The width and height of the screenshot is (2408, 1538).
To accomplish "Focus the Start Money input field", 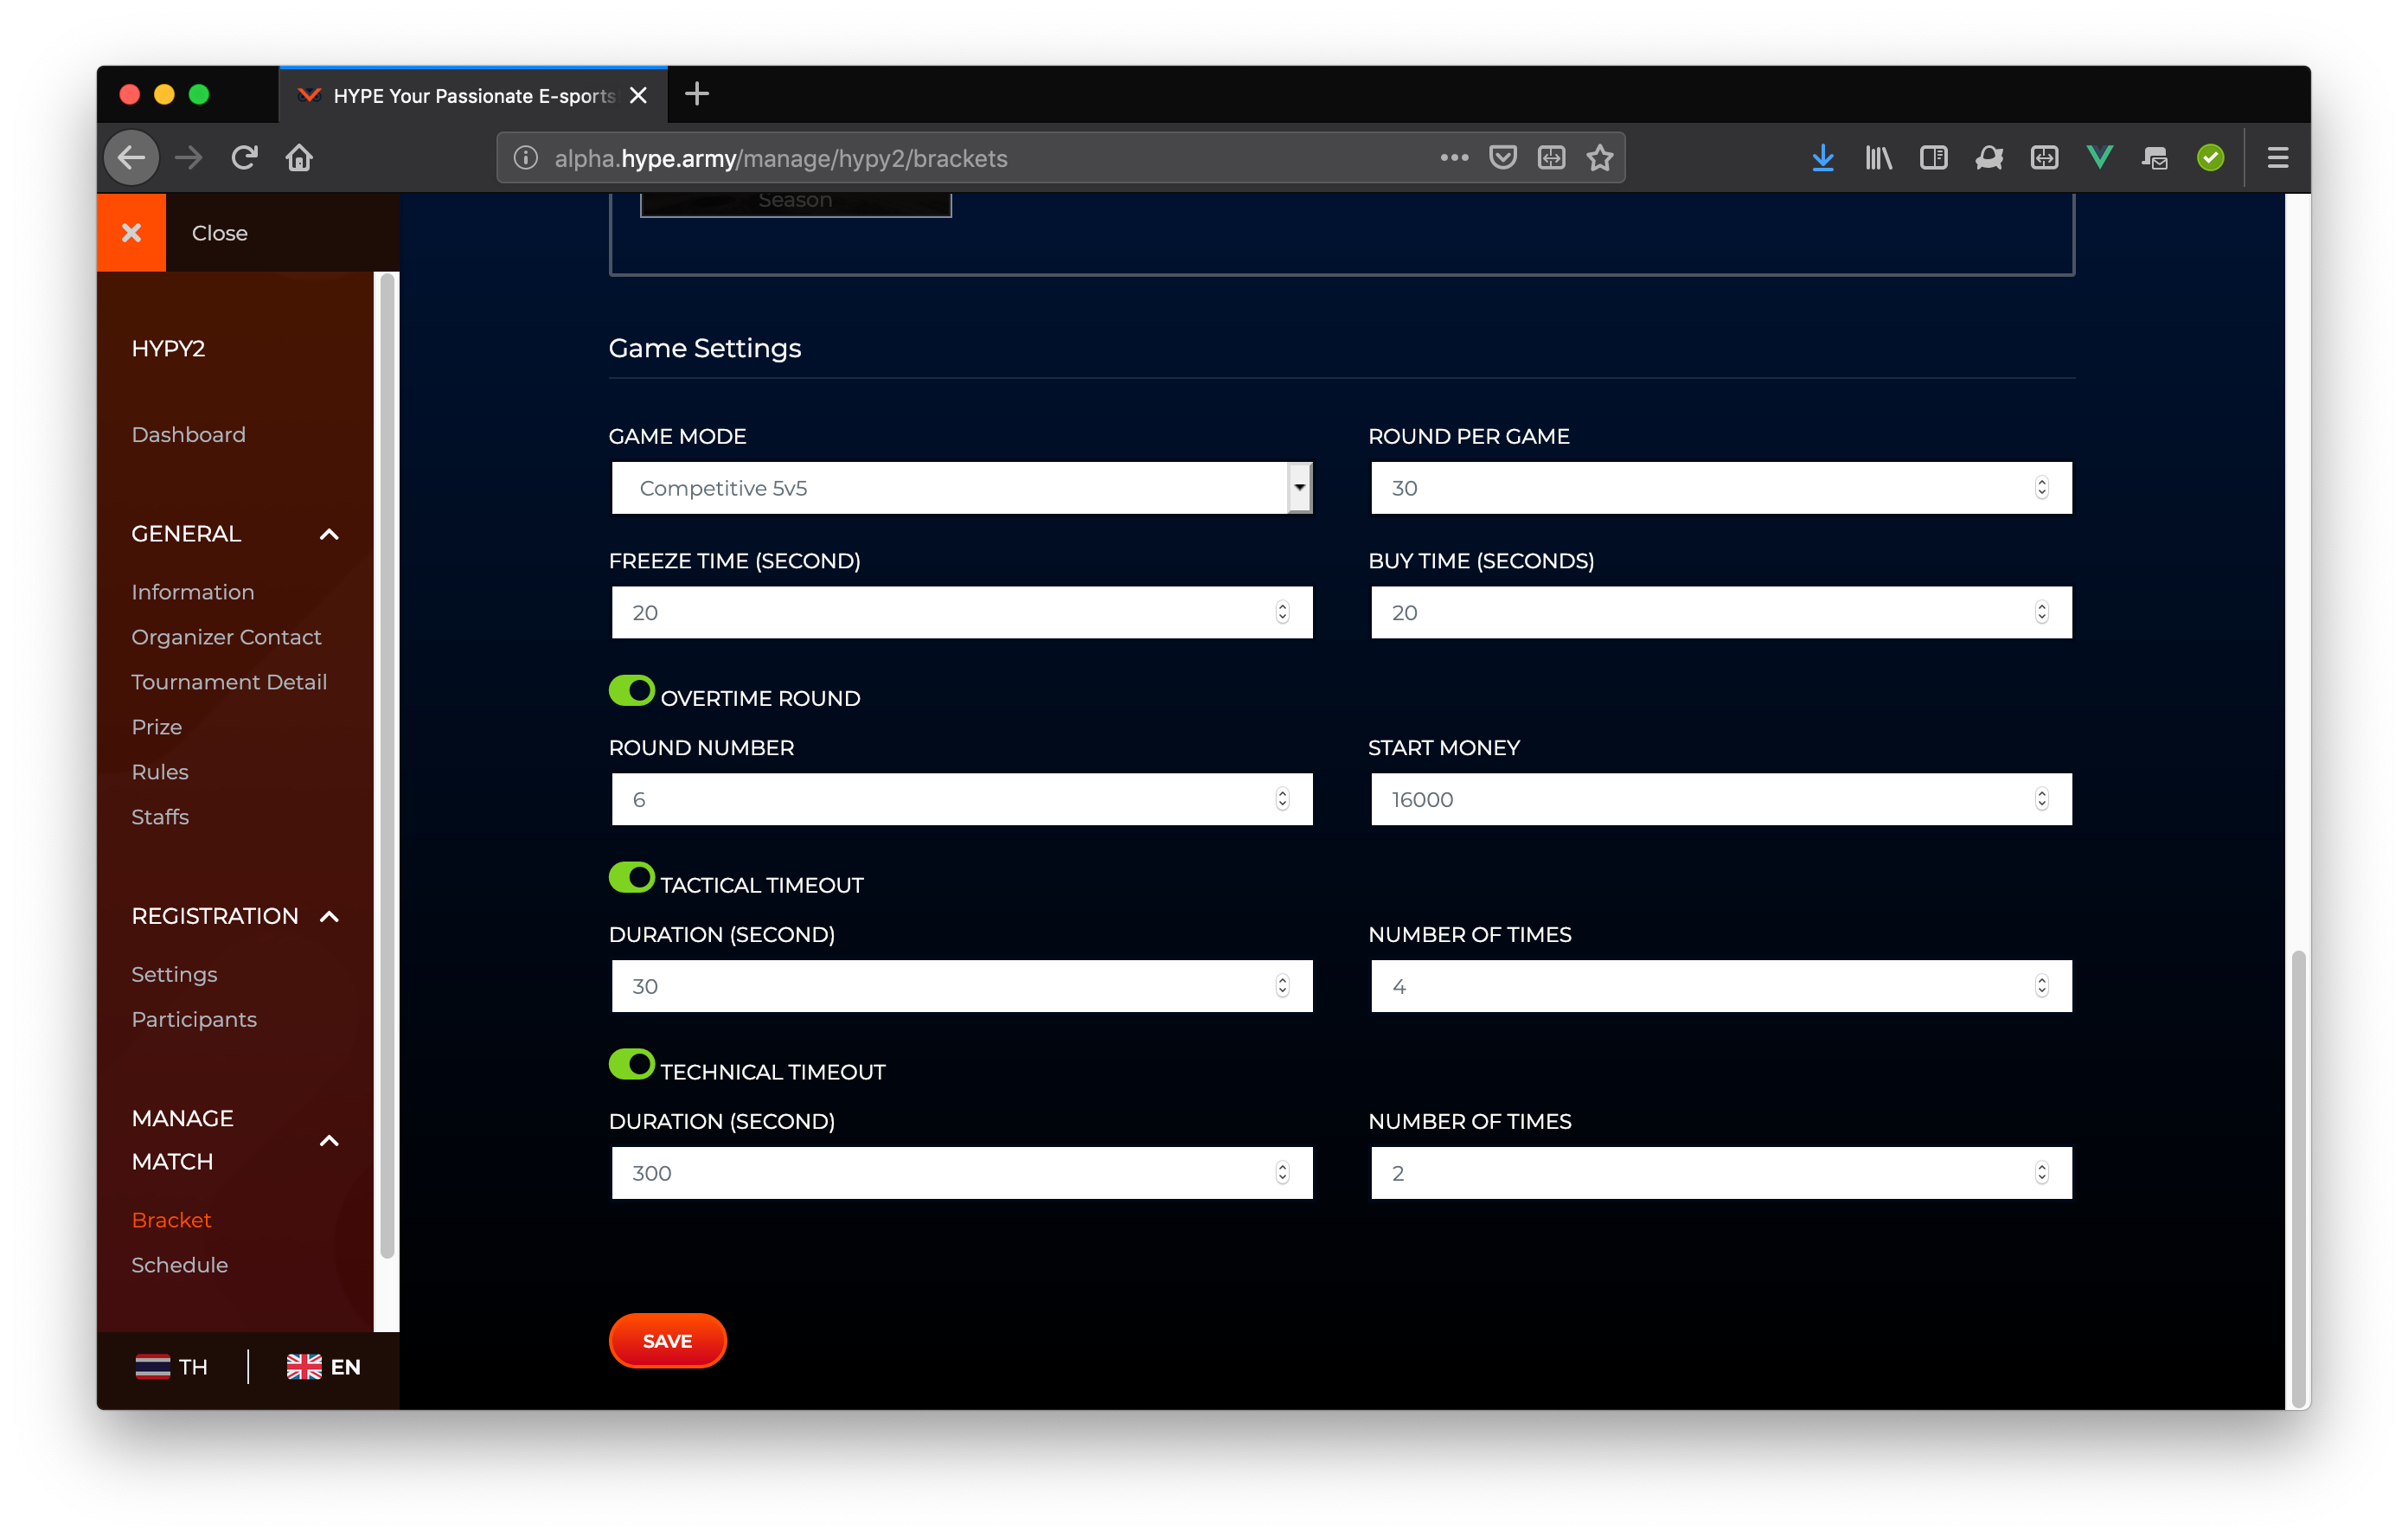I will pyautogui.click(x=1721, y=799).
